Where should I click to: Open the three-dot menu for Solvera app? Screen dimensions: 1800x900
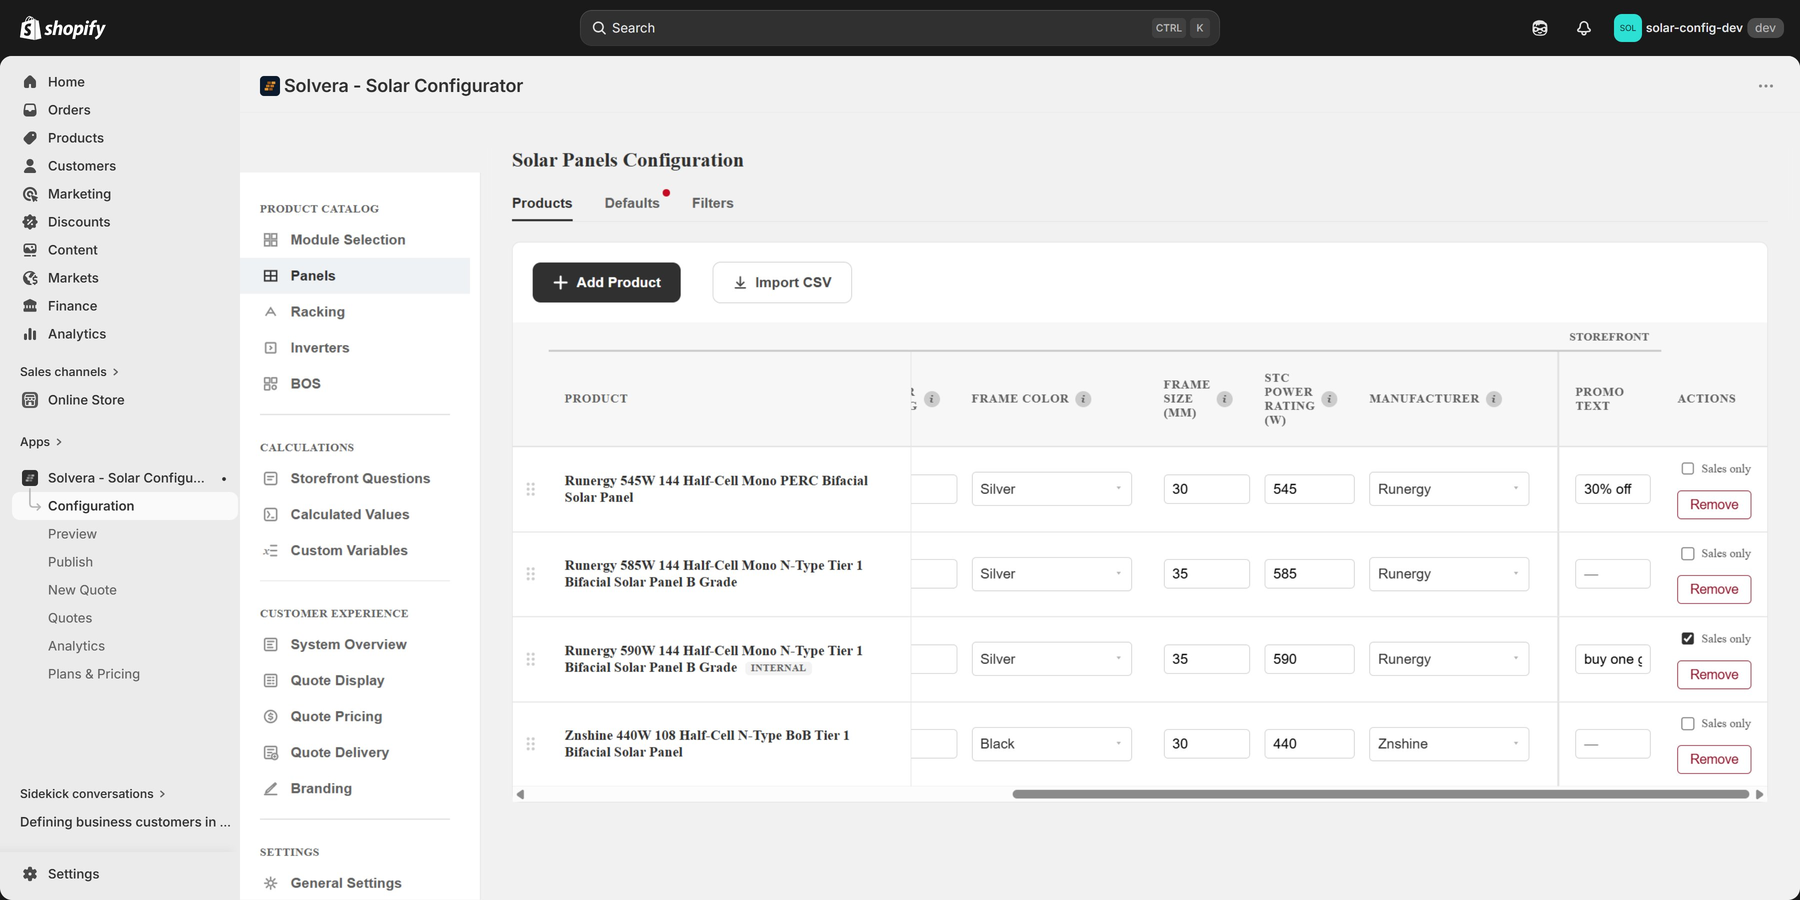[x=1766, y=86]
